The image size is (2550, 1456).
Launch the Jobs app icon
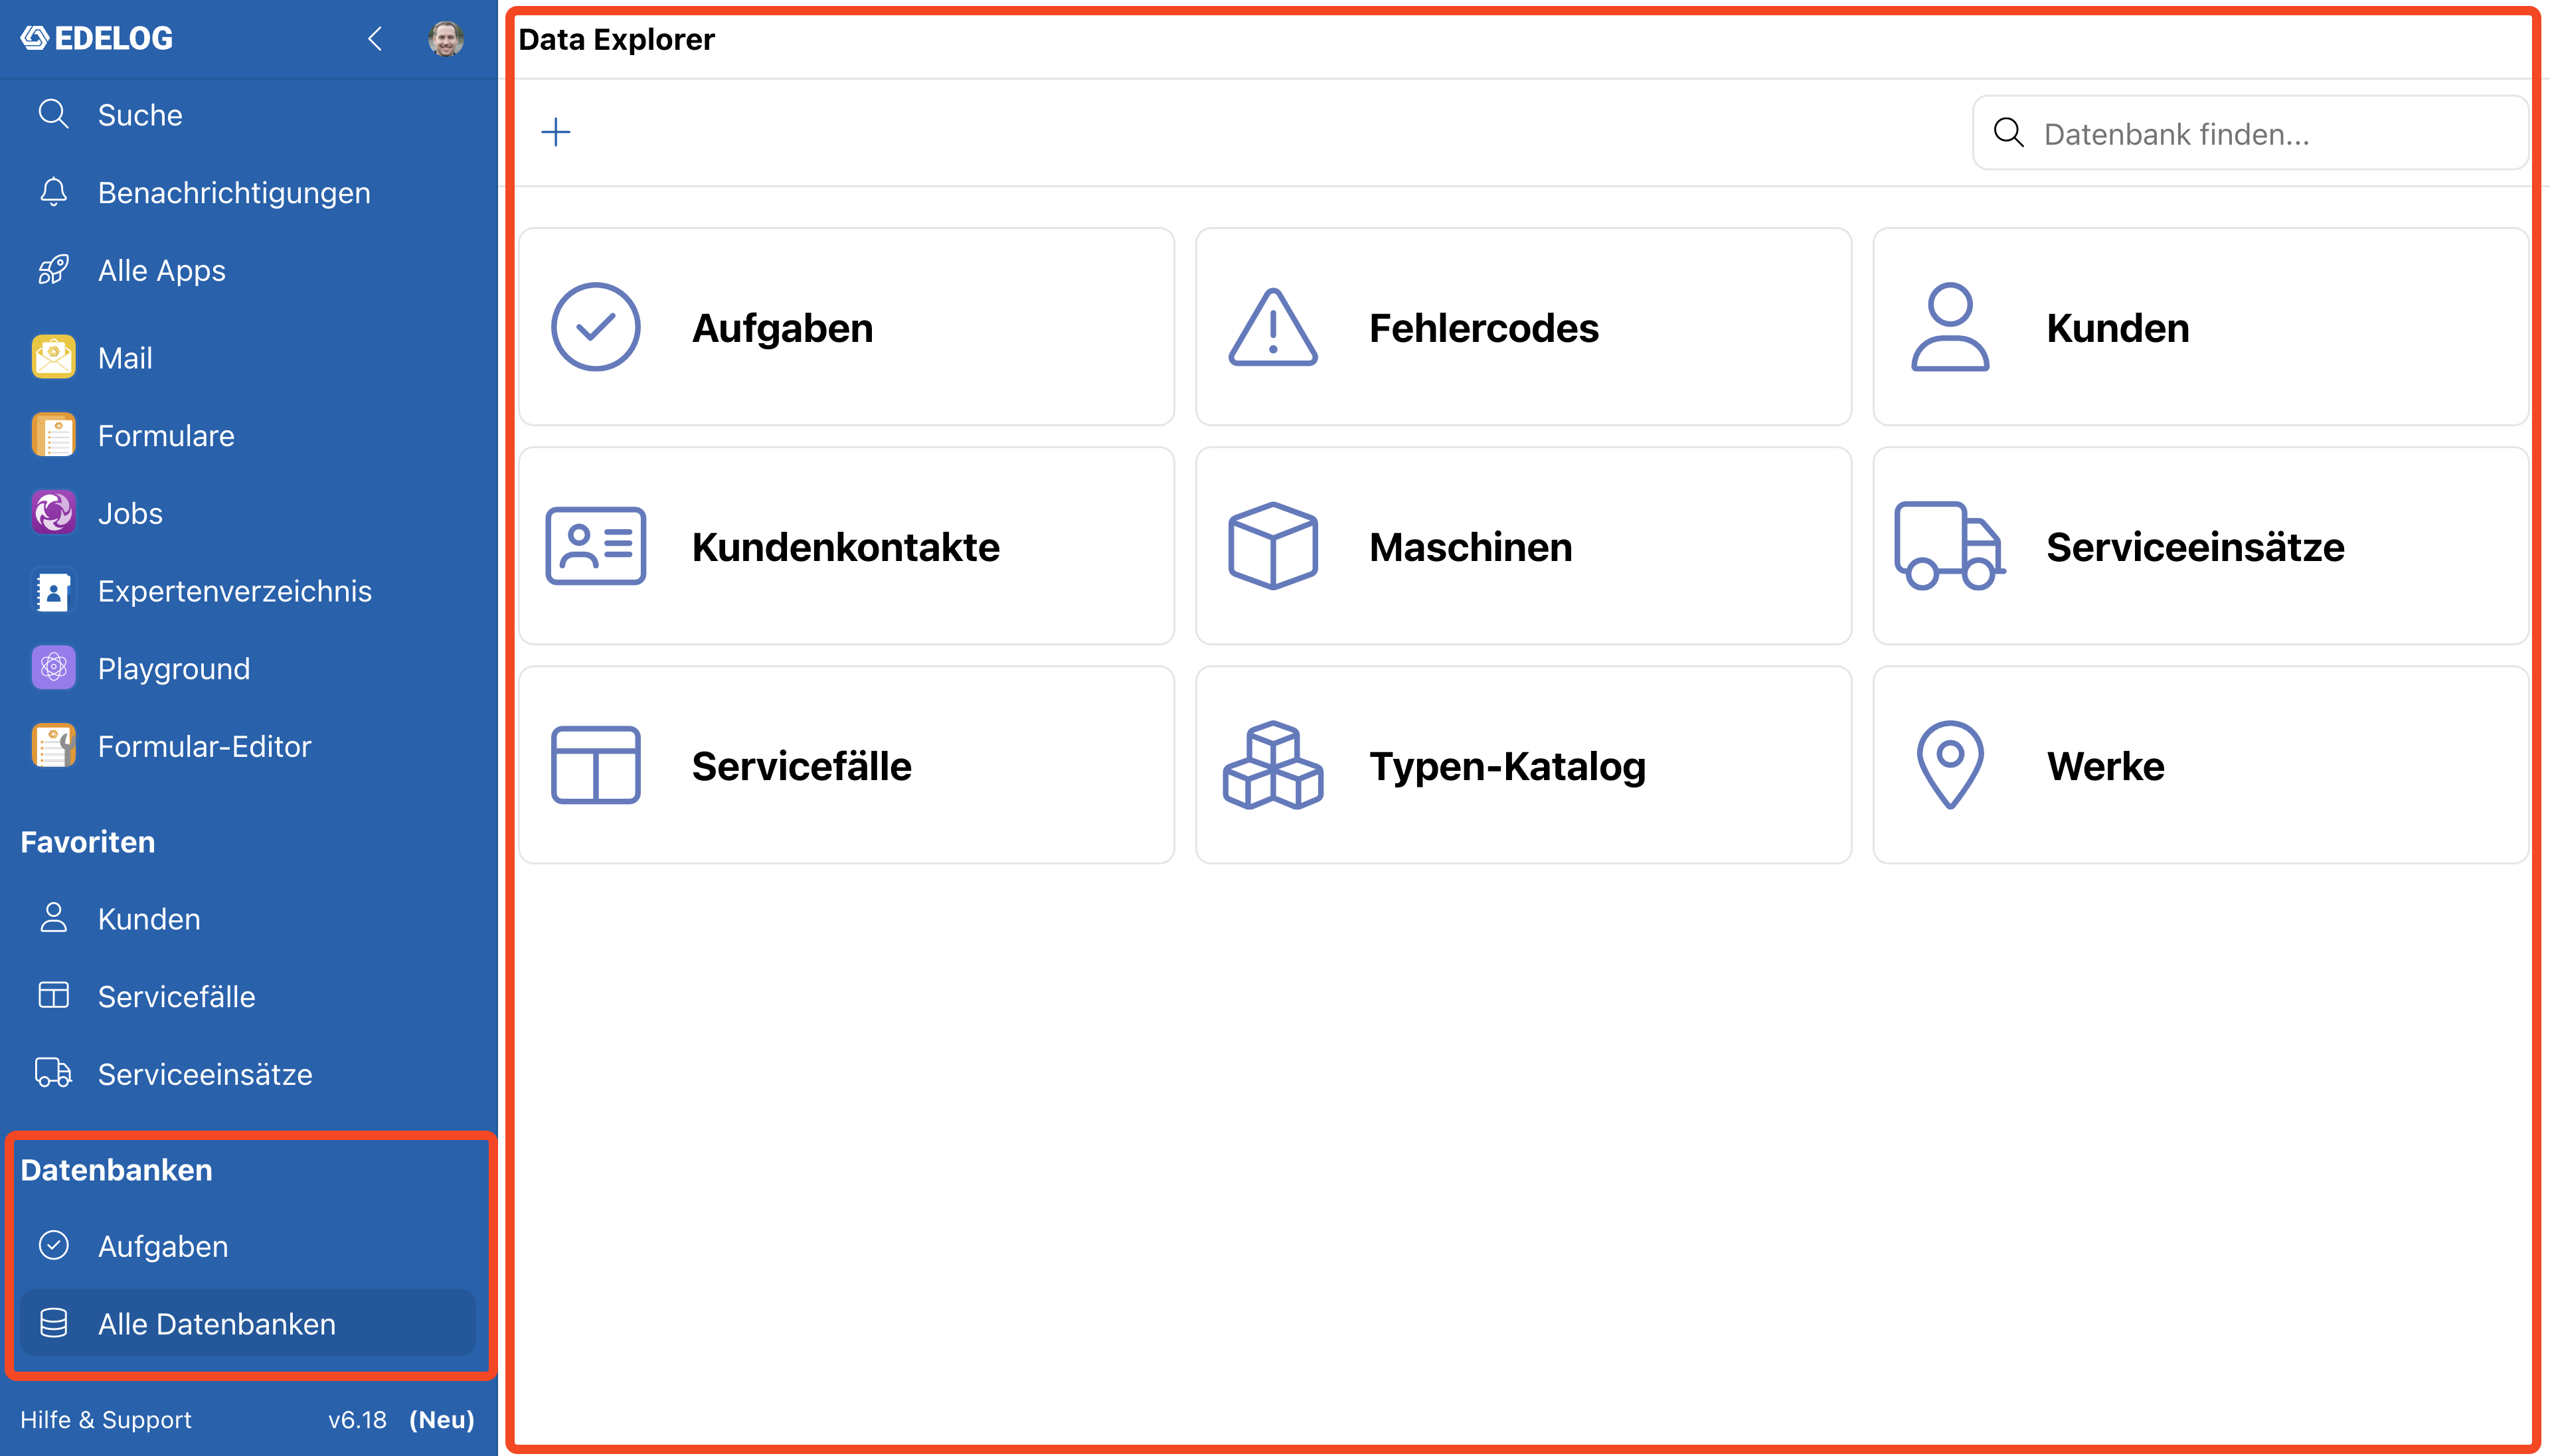(54, 513)
